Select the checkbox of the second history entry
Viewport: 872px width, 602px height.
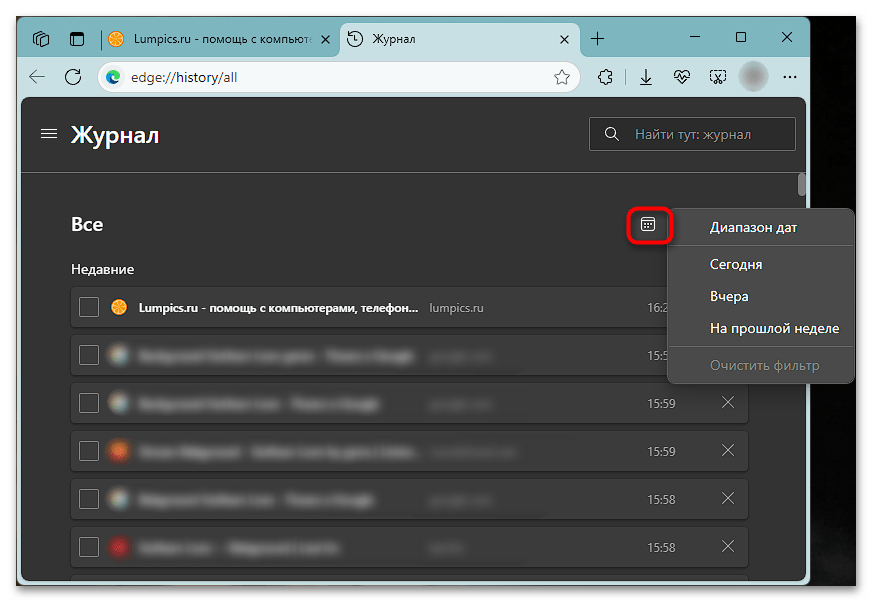[89, 355]
